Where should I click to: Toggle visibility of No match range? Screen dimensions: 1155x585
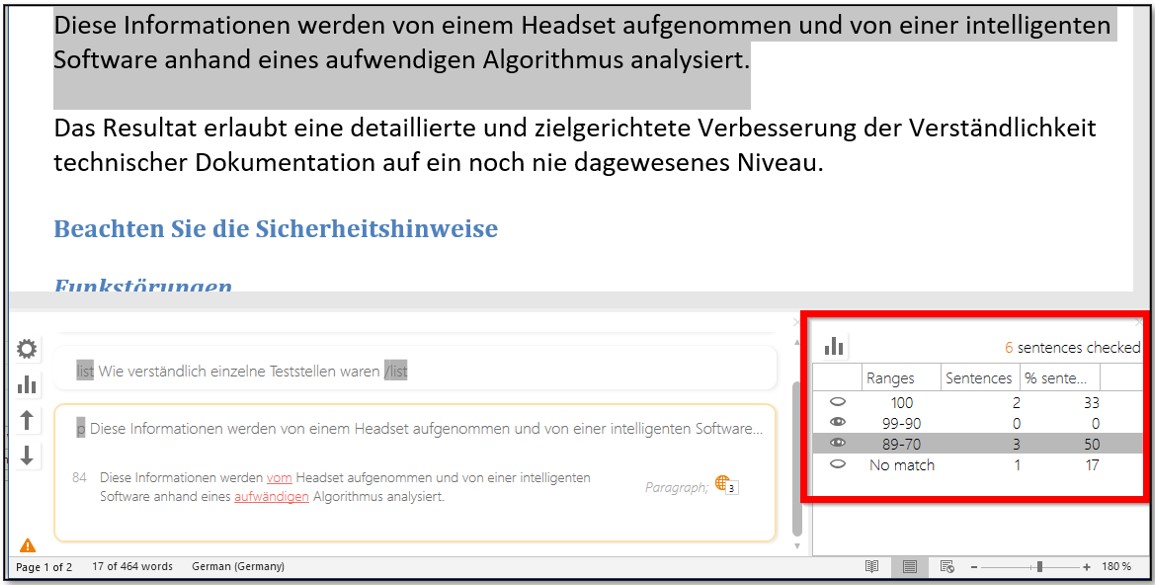pos(837,465)
